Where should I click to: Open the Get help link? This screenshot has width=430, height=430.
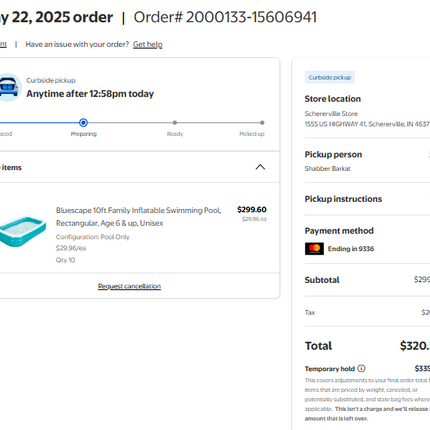(148, 44)
